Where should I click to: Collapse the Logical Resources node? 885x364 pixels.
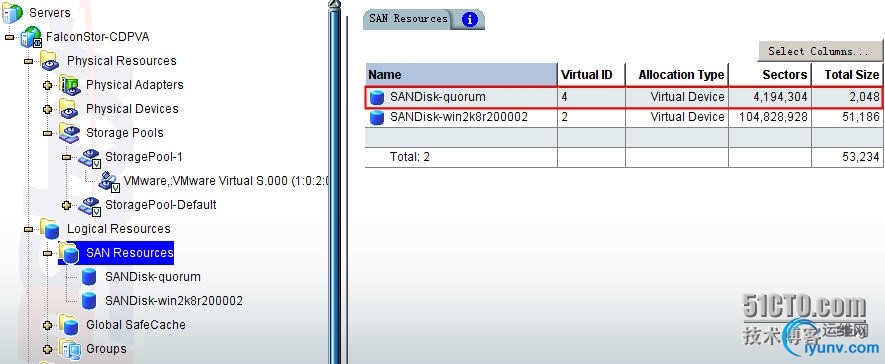[x=28, y=229]
